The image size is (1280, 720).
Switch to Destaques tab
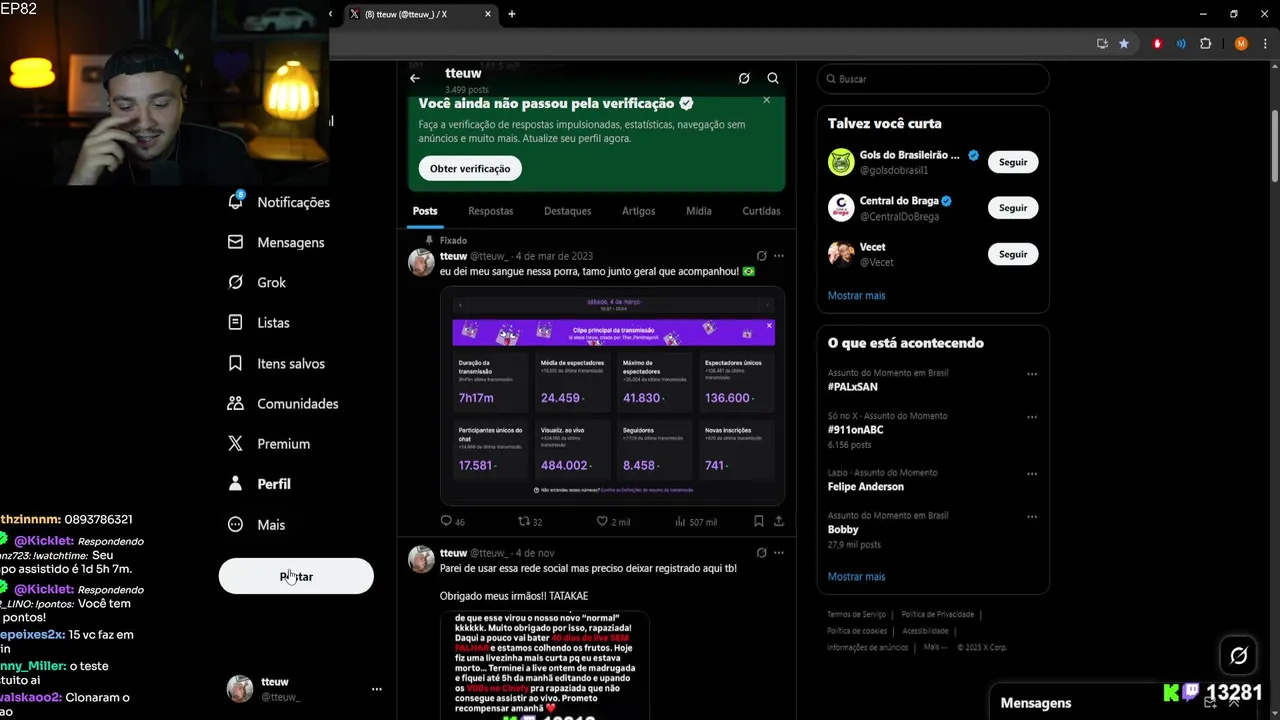coord(567,211)
